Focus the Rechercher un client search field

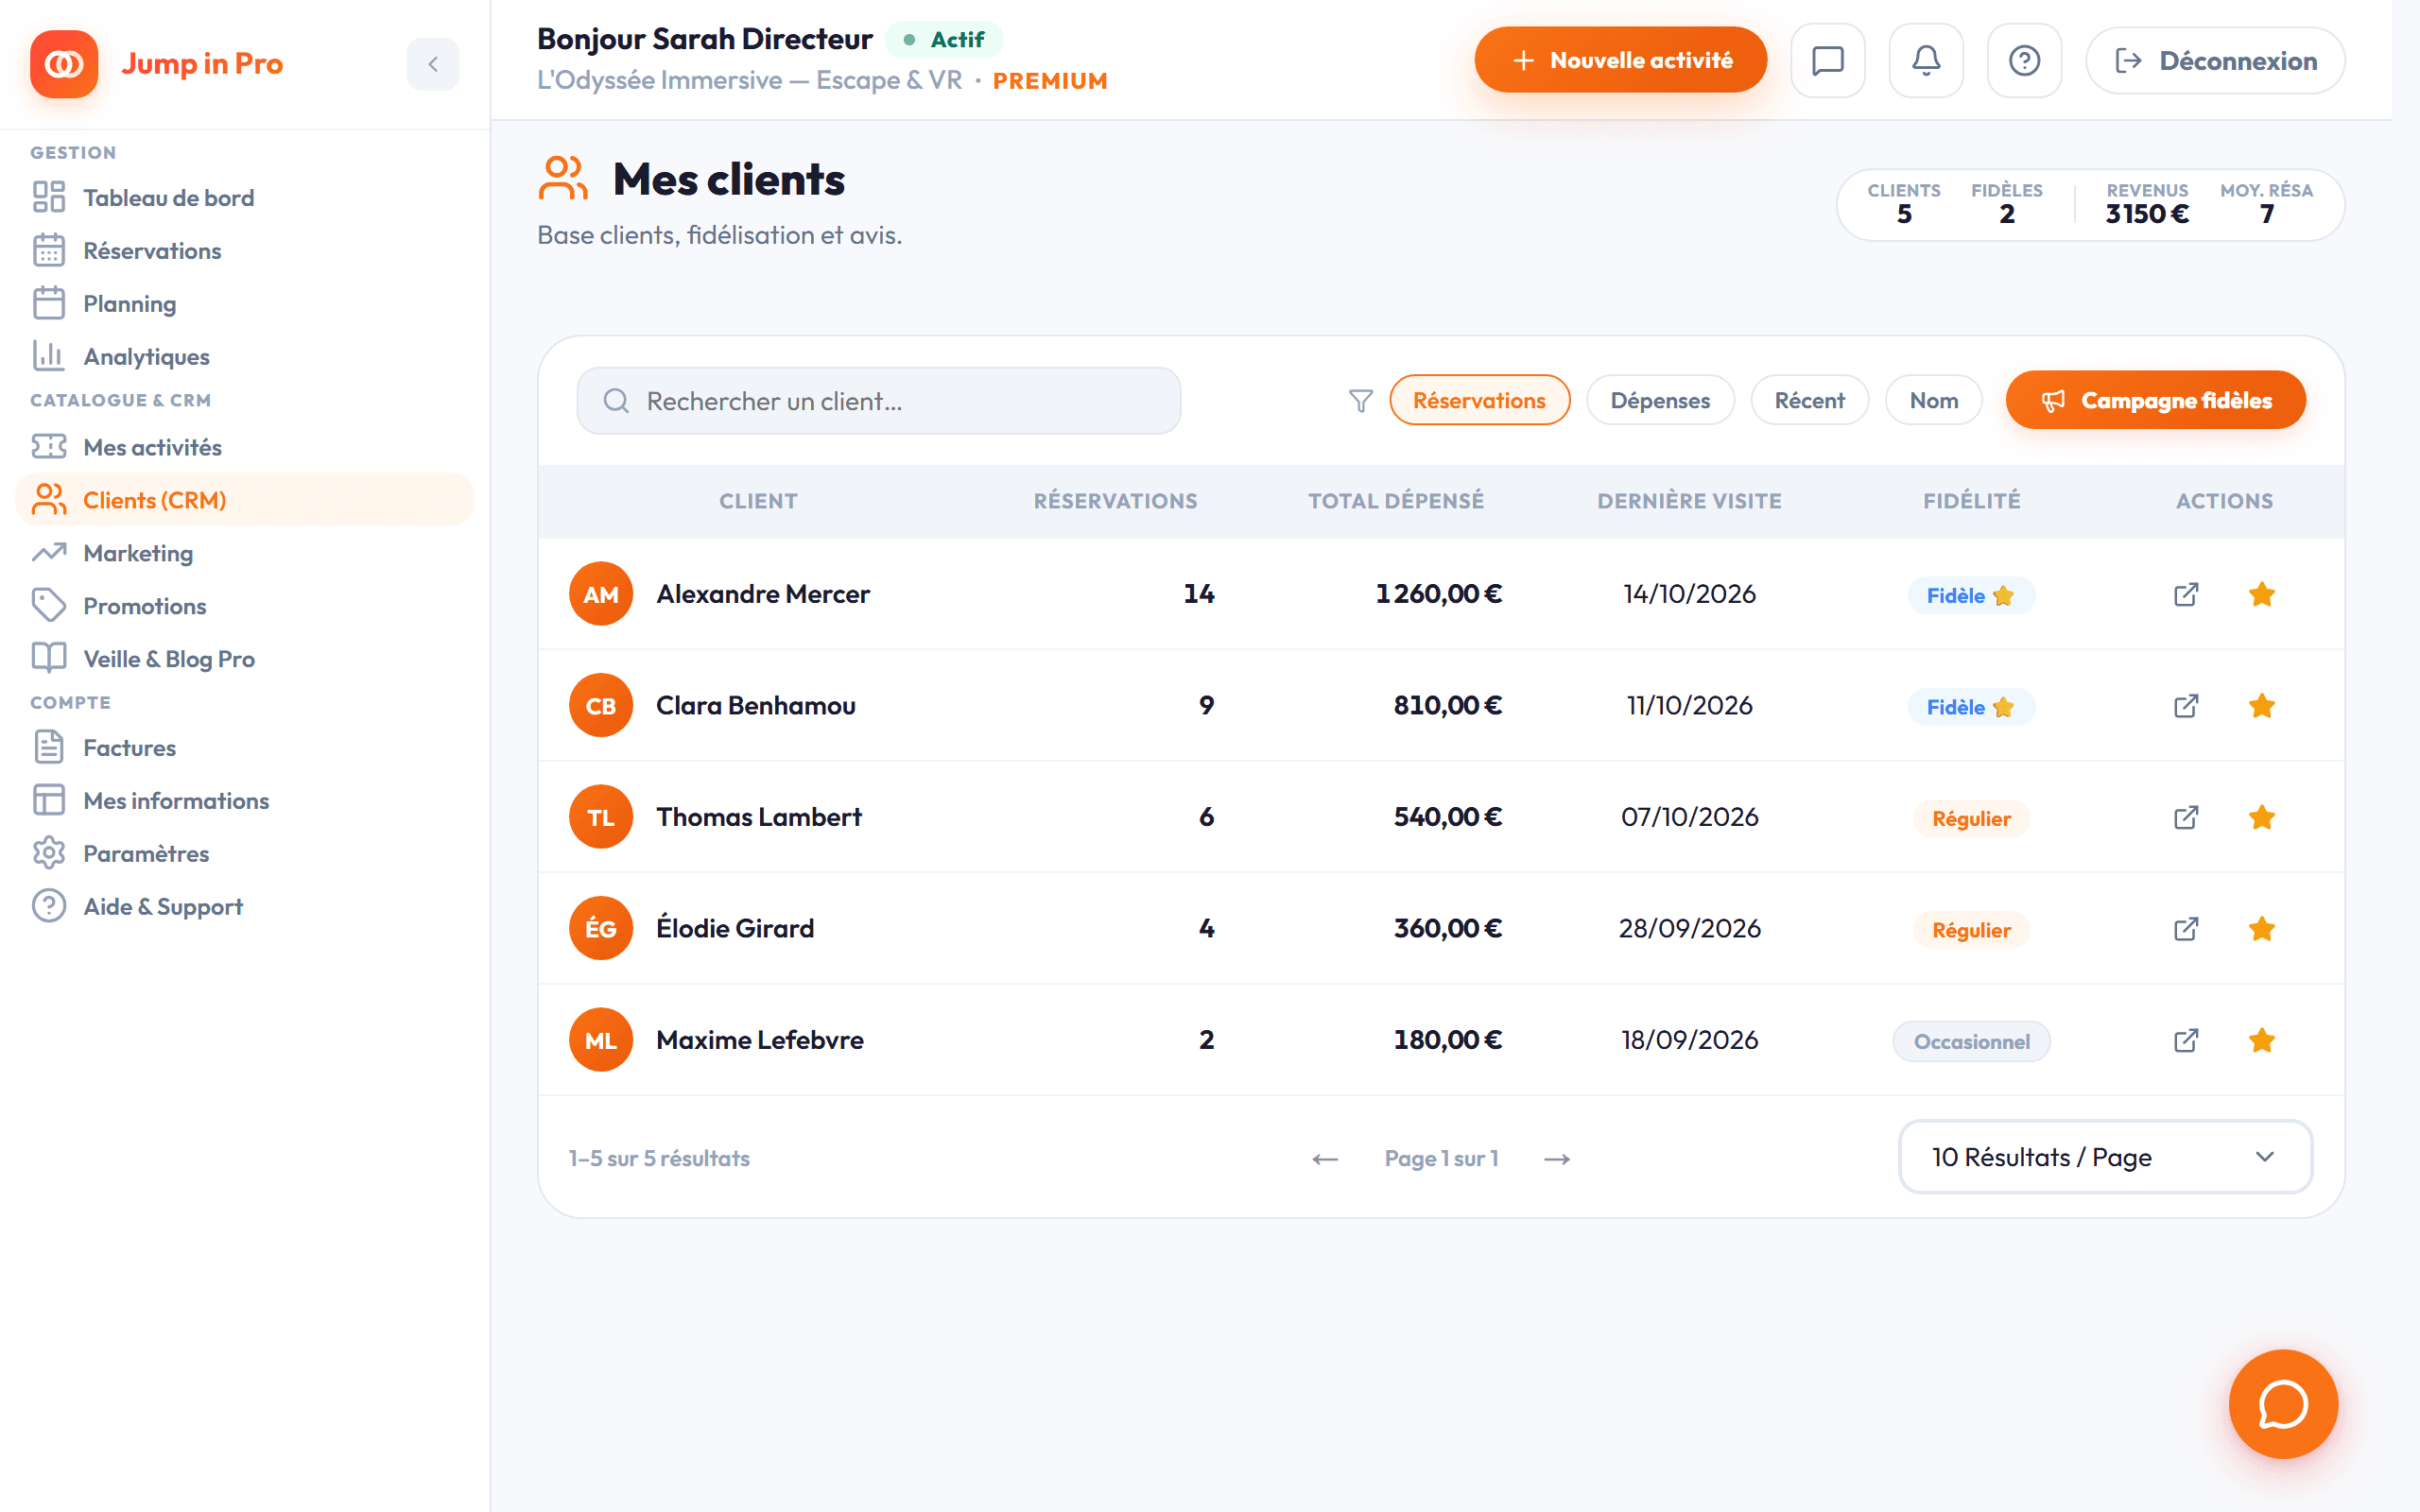[x=879, y=401]
